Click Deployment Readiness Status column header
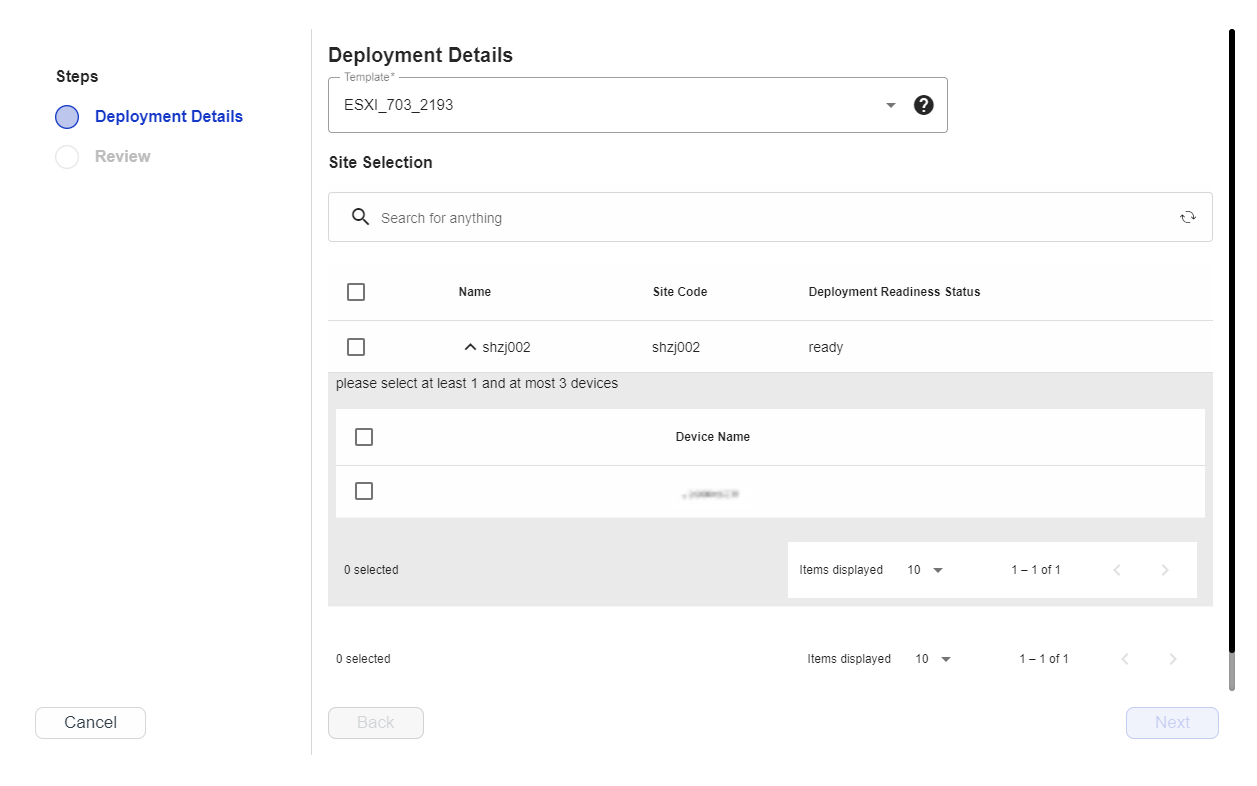Image resolution: width=1257 pixels, height=786 pixels. [894, 292]
